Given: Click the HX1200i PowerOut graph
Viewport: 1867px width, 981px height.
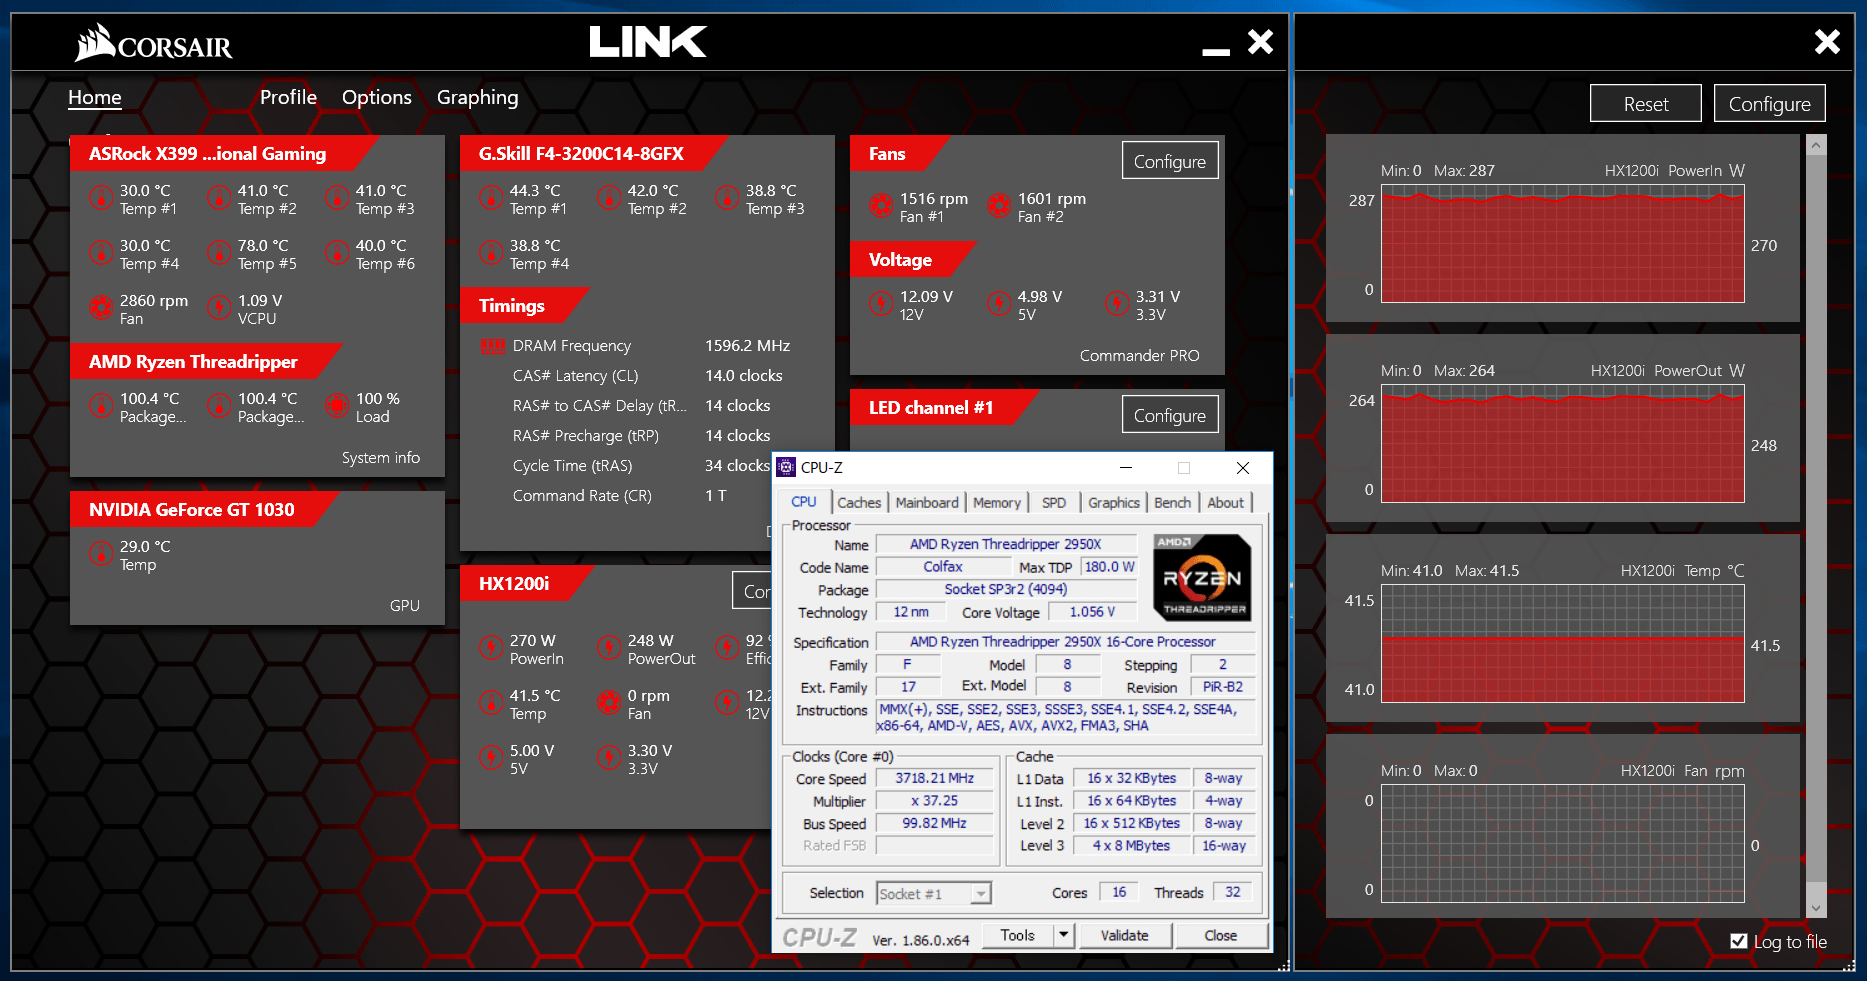Looking at the screenshot, I should click(x=1563, y=443).
